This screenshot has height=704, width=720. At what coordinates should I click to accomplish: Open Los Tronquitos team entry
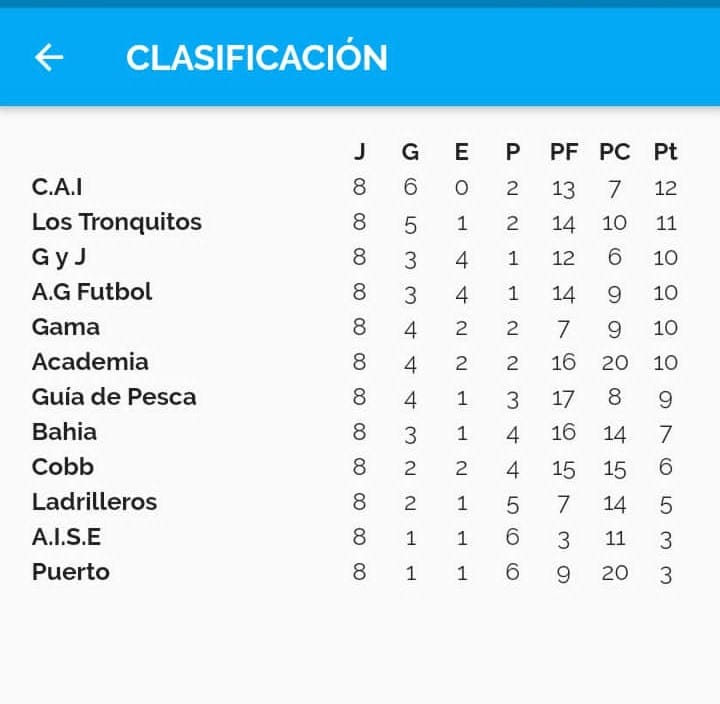tap(116, 222)
